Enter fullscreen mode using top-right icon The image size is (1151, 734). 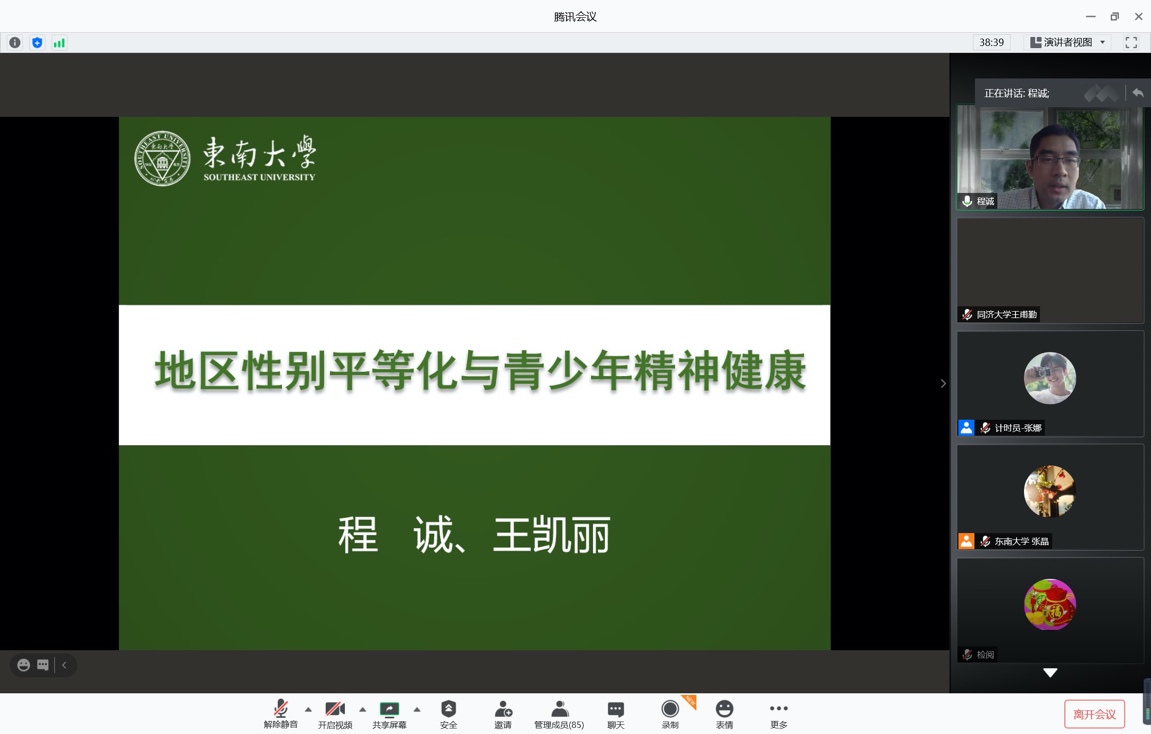pos(1131,43)
